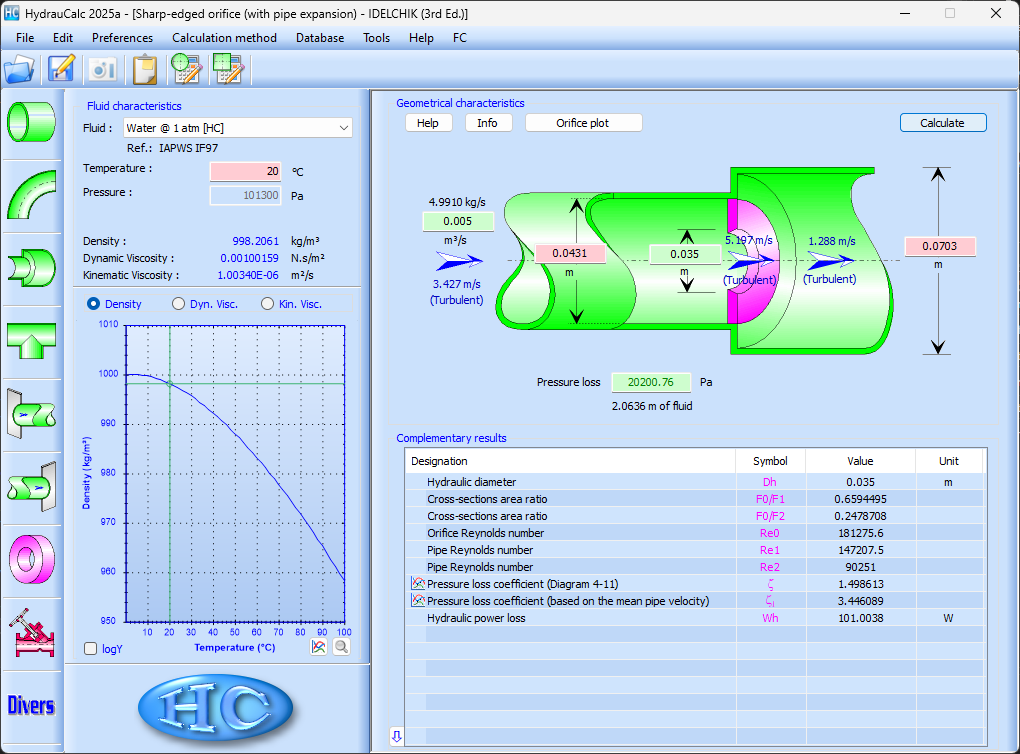This screenshot has width=1020, height=754.
Task: Open the pink orifice ring component category
Action: (x=31, y=557)
